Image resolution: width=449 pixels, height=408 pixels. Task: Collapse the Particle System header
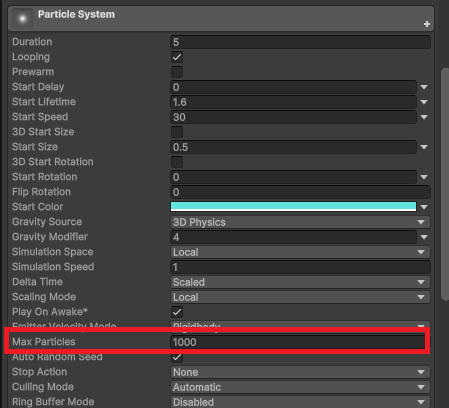(x=221, y=18)
